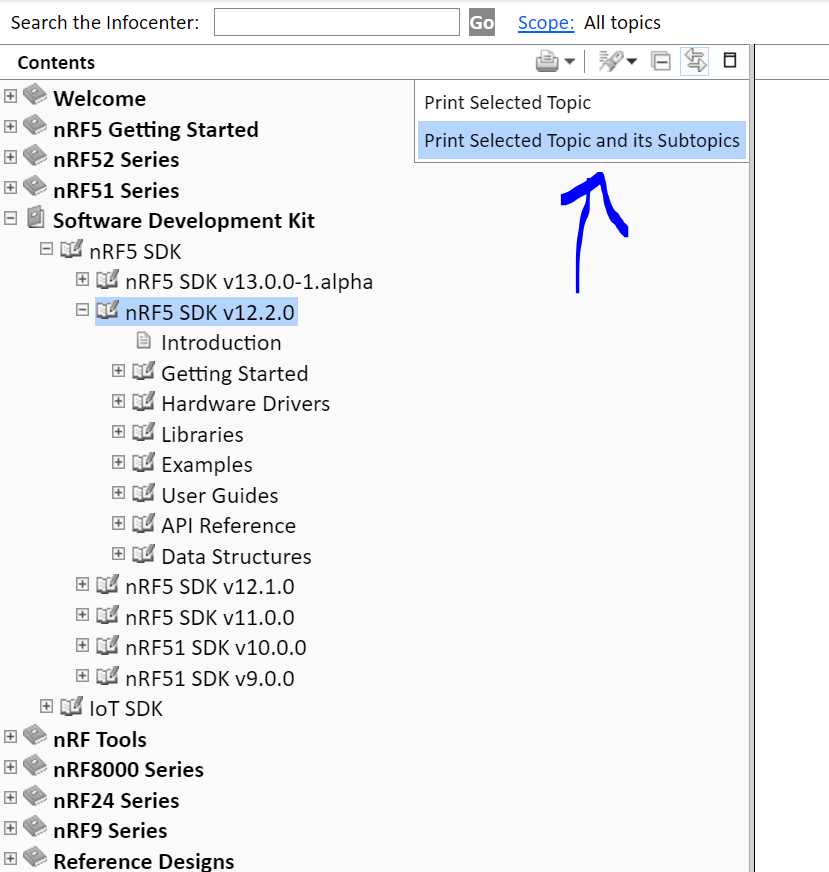Image resolution: width=829 pixels, height=872 pixels.
Task: Click the Welcome book icon
Action: pyautogui.click(x=35, y=95)
